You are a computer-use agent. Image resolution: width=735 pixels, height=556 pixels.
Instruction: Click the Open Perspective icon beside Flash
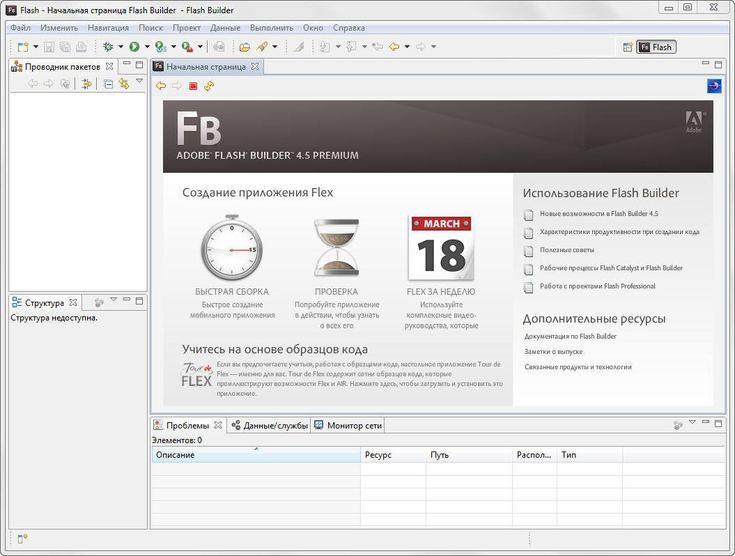coord(628,47)
